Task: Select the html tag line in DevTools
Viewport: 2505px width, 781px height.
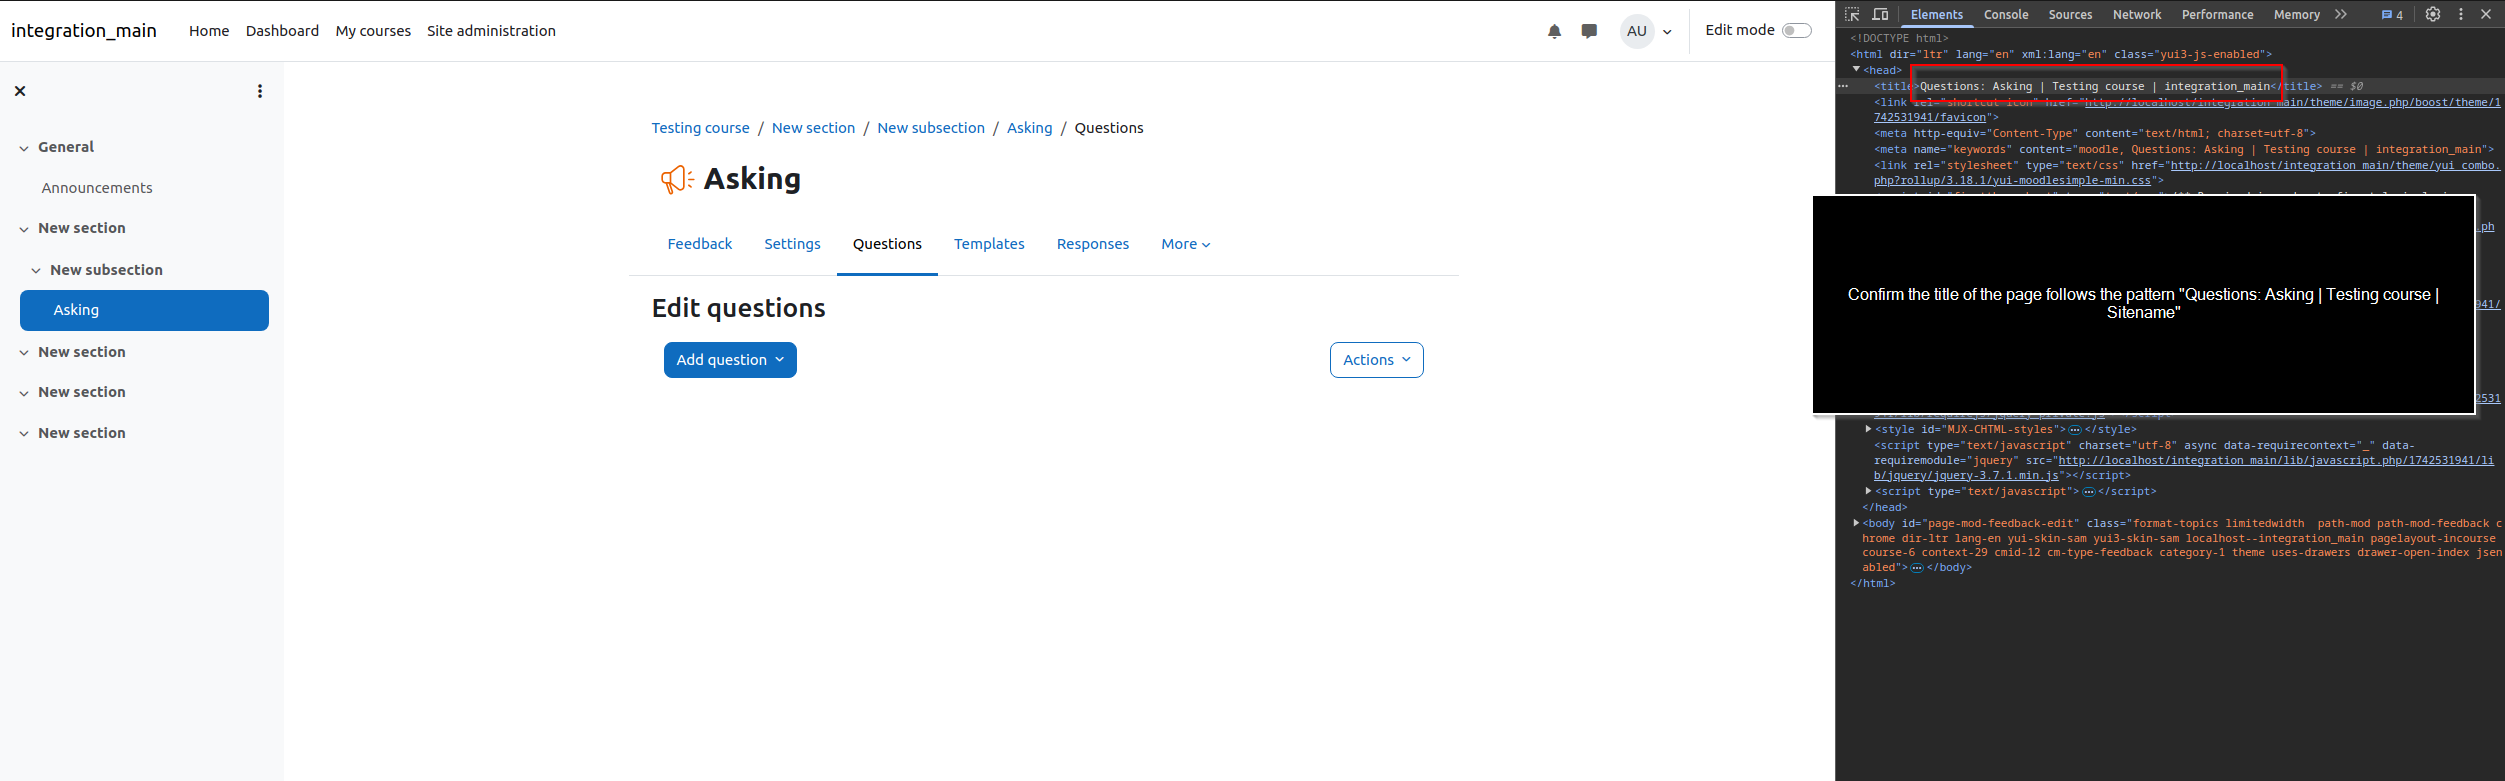Action: [x=2060, y=54]
